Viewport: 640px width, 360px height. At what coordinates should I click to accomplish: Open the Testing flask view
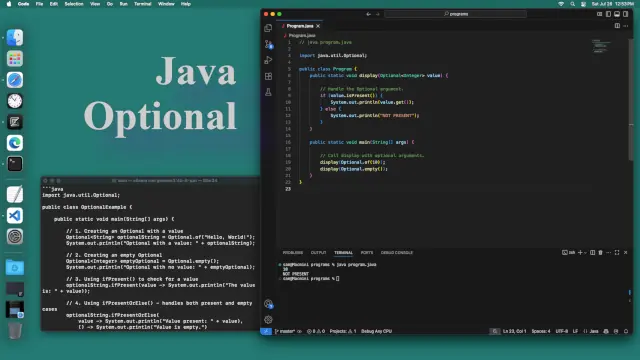click(268, 92)
